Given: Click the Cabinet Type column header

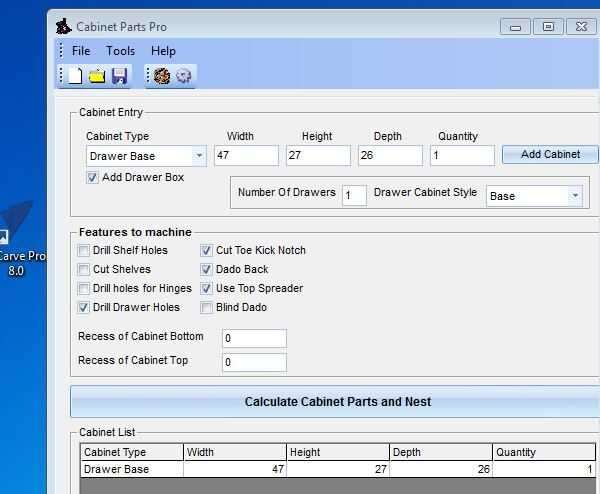Looking at the screenshot, I should point(132,452).
